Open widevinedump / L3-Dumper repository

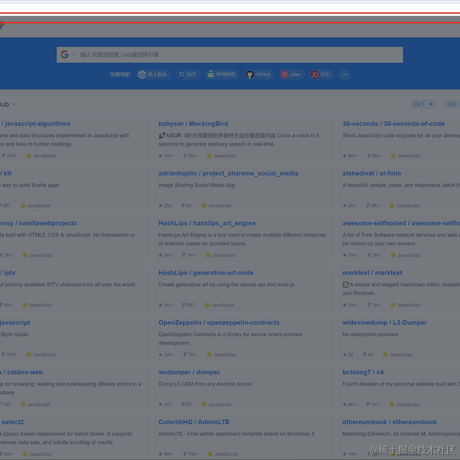pyautogui.click(x=385, y=323)
